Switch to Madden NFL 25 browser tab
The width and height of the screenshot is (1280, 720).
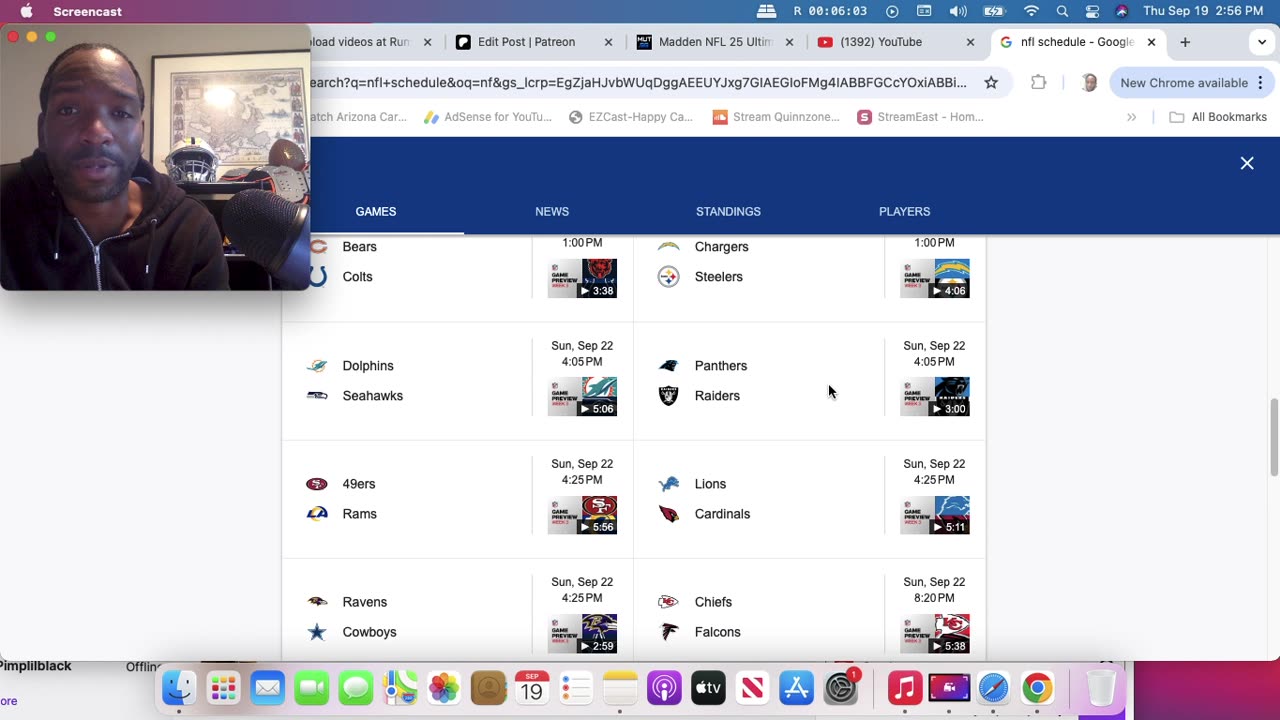(715, 42)
